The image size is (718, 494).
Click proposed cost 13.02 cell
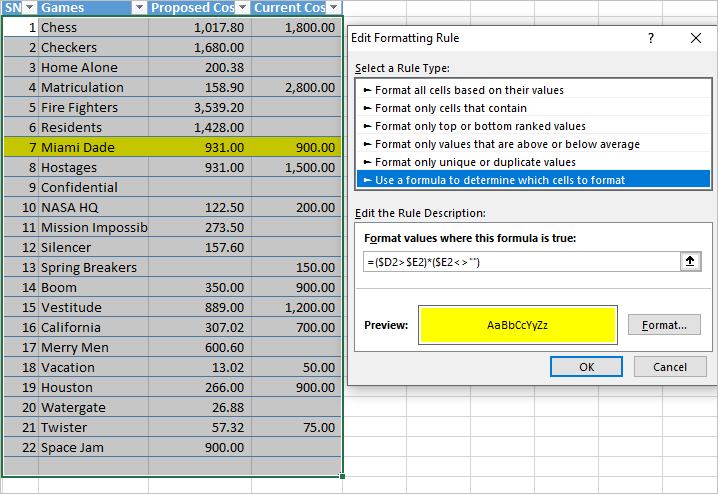coord(200,367)
